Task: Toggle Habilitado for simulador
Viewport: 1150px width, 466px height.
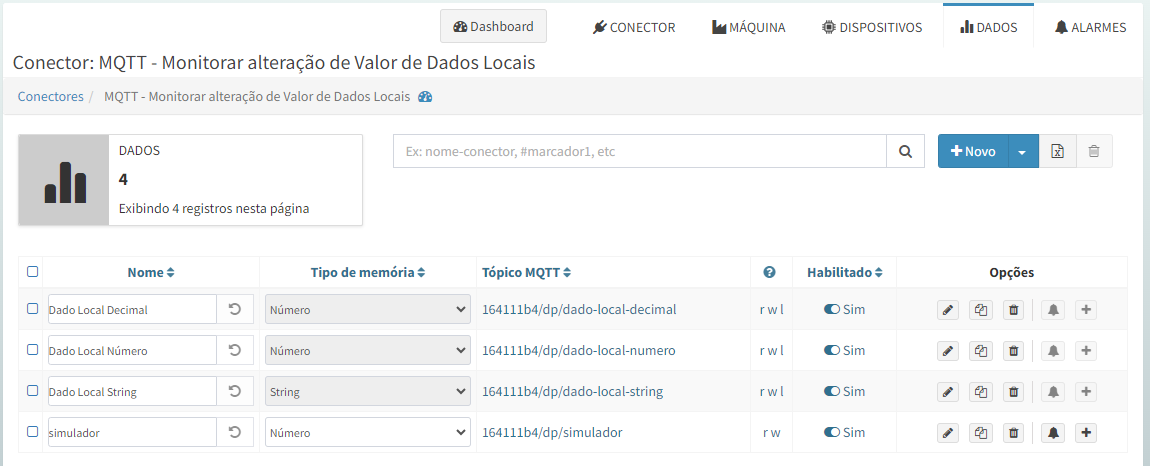Action: pos(832,433)
